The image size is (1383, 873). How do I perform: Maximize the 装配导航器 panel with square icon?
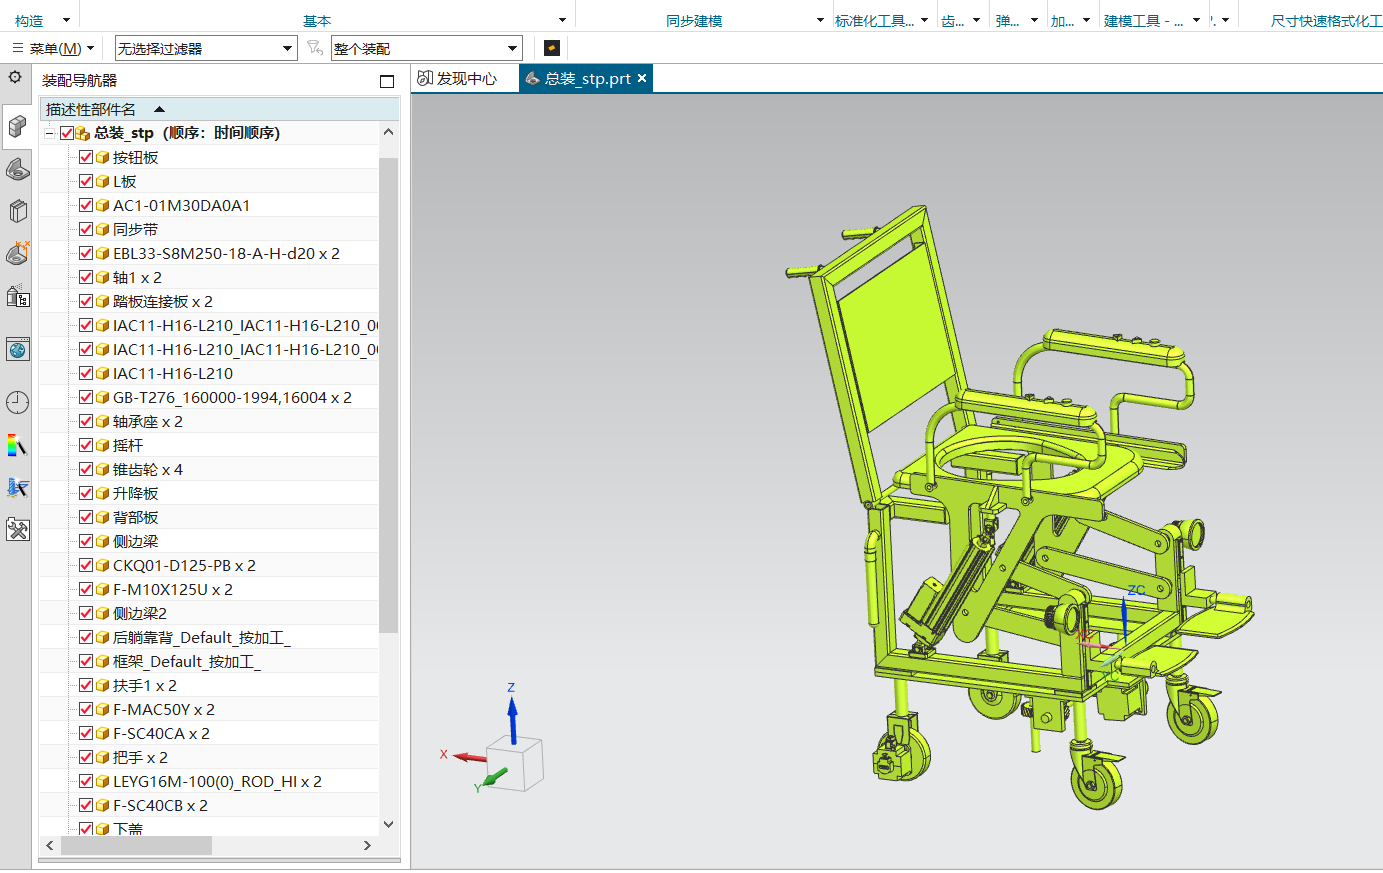click(x=387, y=81)
